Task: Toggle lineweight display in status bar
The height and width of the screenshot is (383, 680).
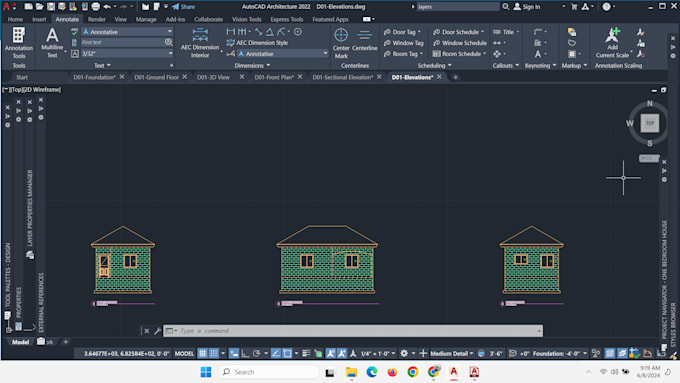Action: point(306,354)
